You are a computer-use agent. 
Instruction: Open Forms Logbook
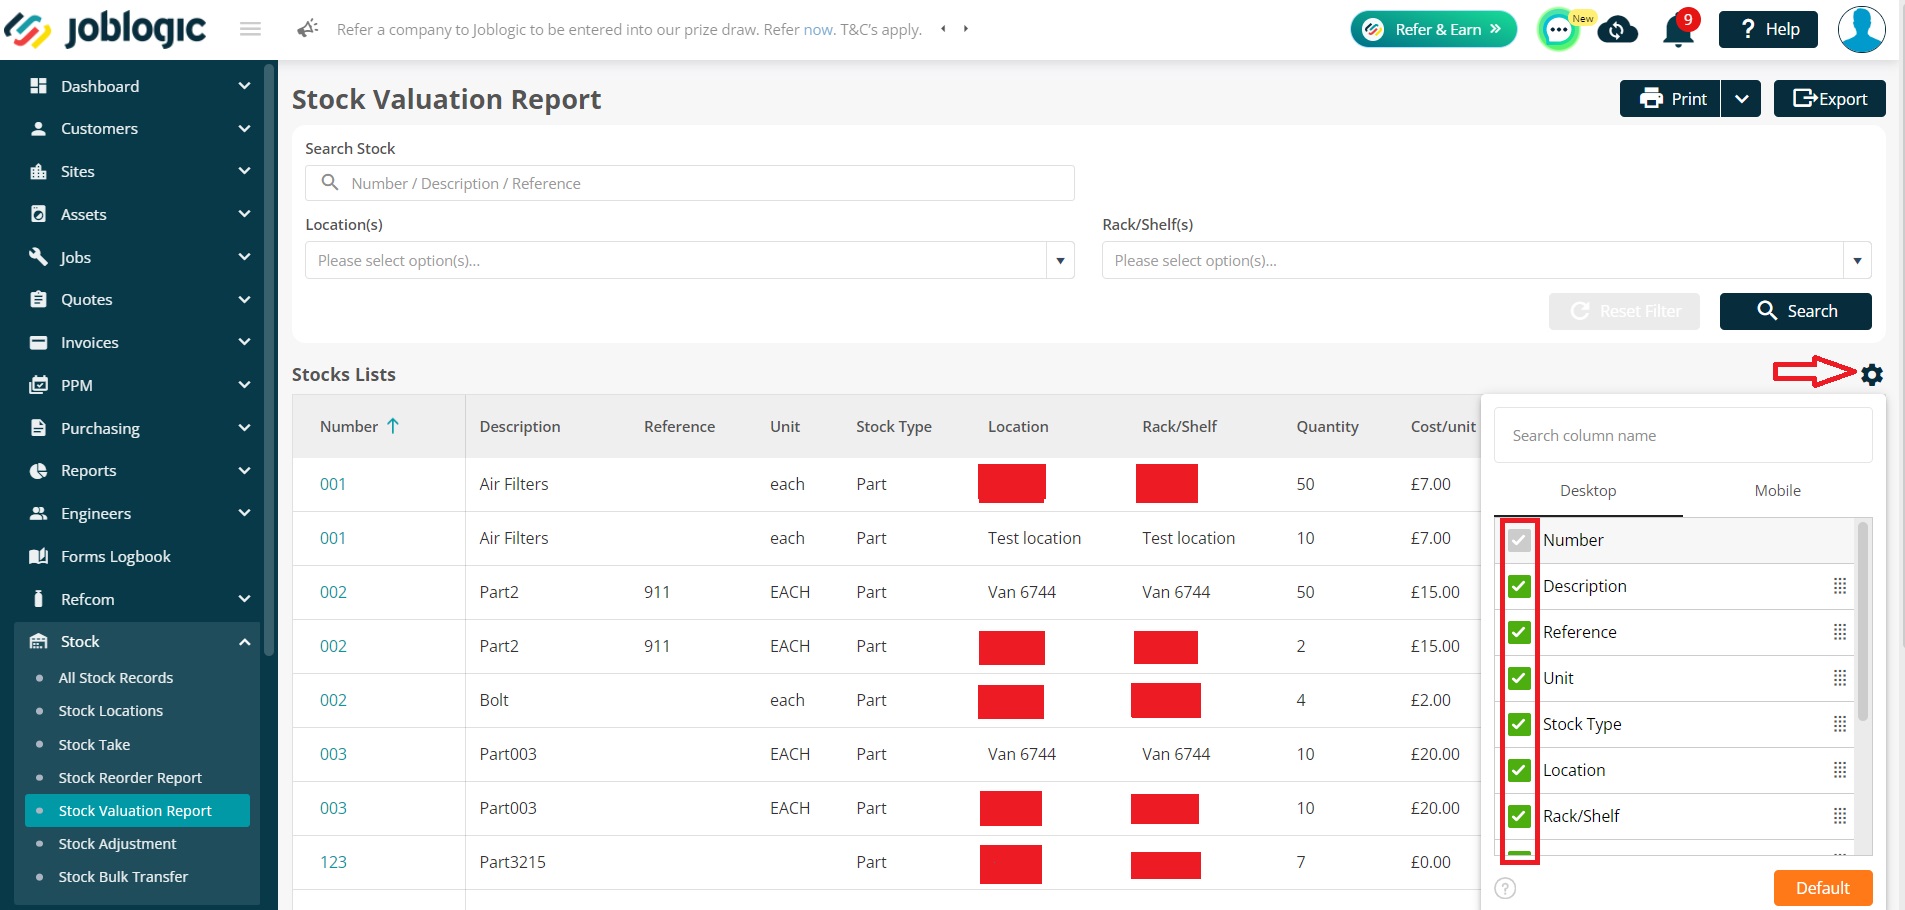pos(115,557)
